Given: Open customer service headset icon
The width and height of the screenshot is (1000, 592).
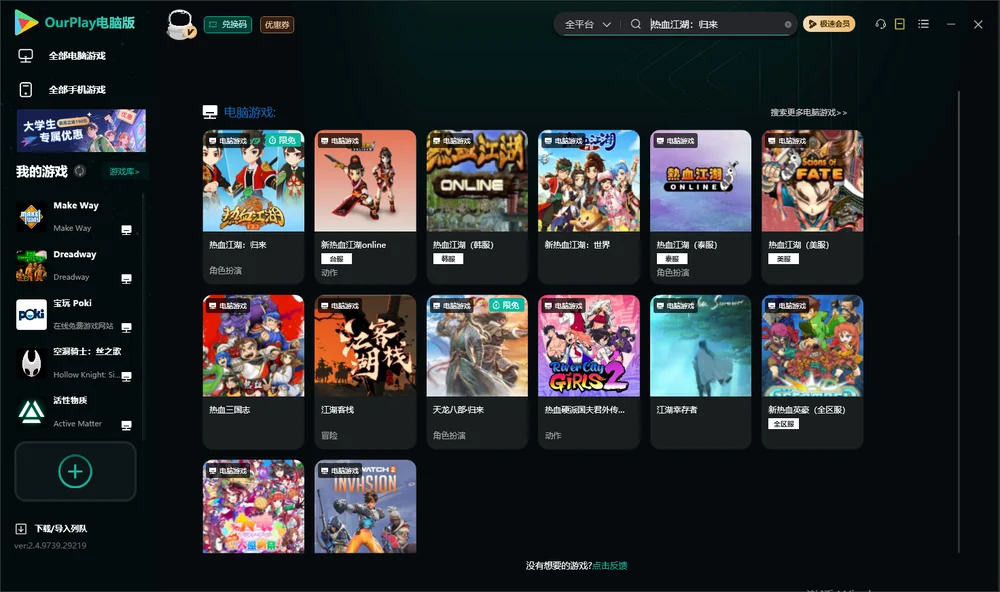Looking at the screenshot, I should pyautogui.click(x=880, y=24).
